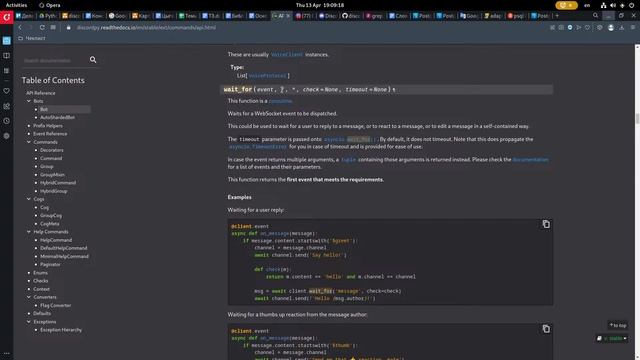Screen dimensions: 640x360
Task: Click the padlock site security icon
Action: click(69, 27)
